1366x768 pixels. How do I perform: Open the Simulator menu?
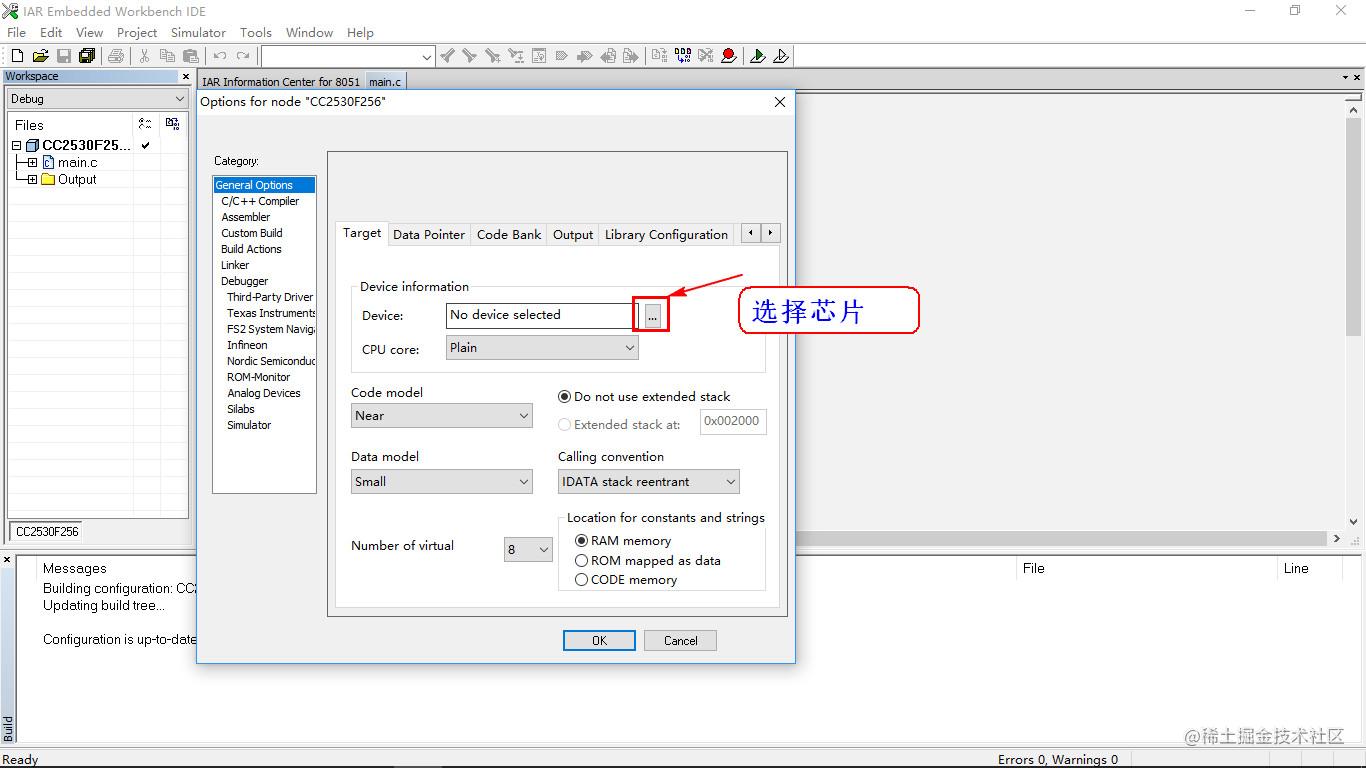click(x=198, y=32)
